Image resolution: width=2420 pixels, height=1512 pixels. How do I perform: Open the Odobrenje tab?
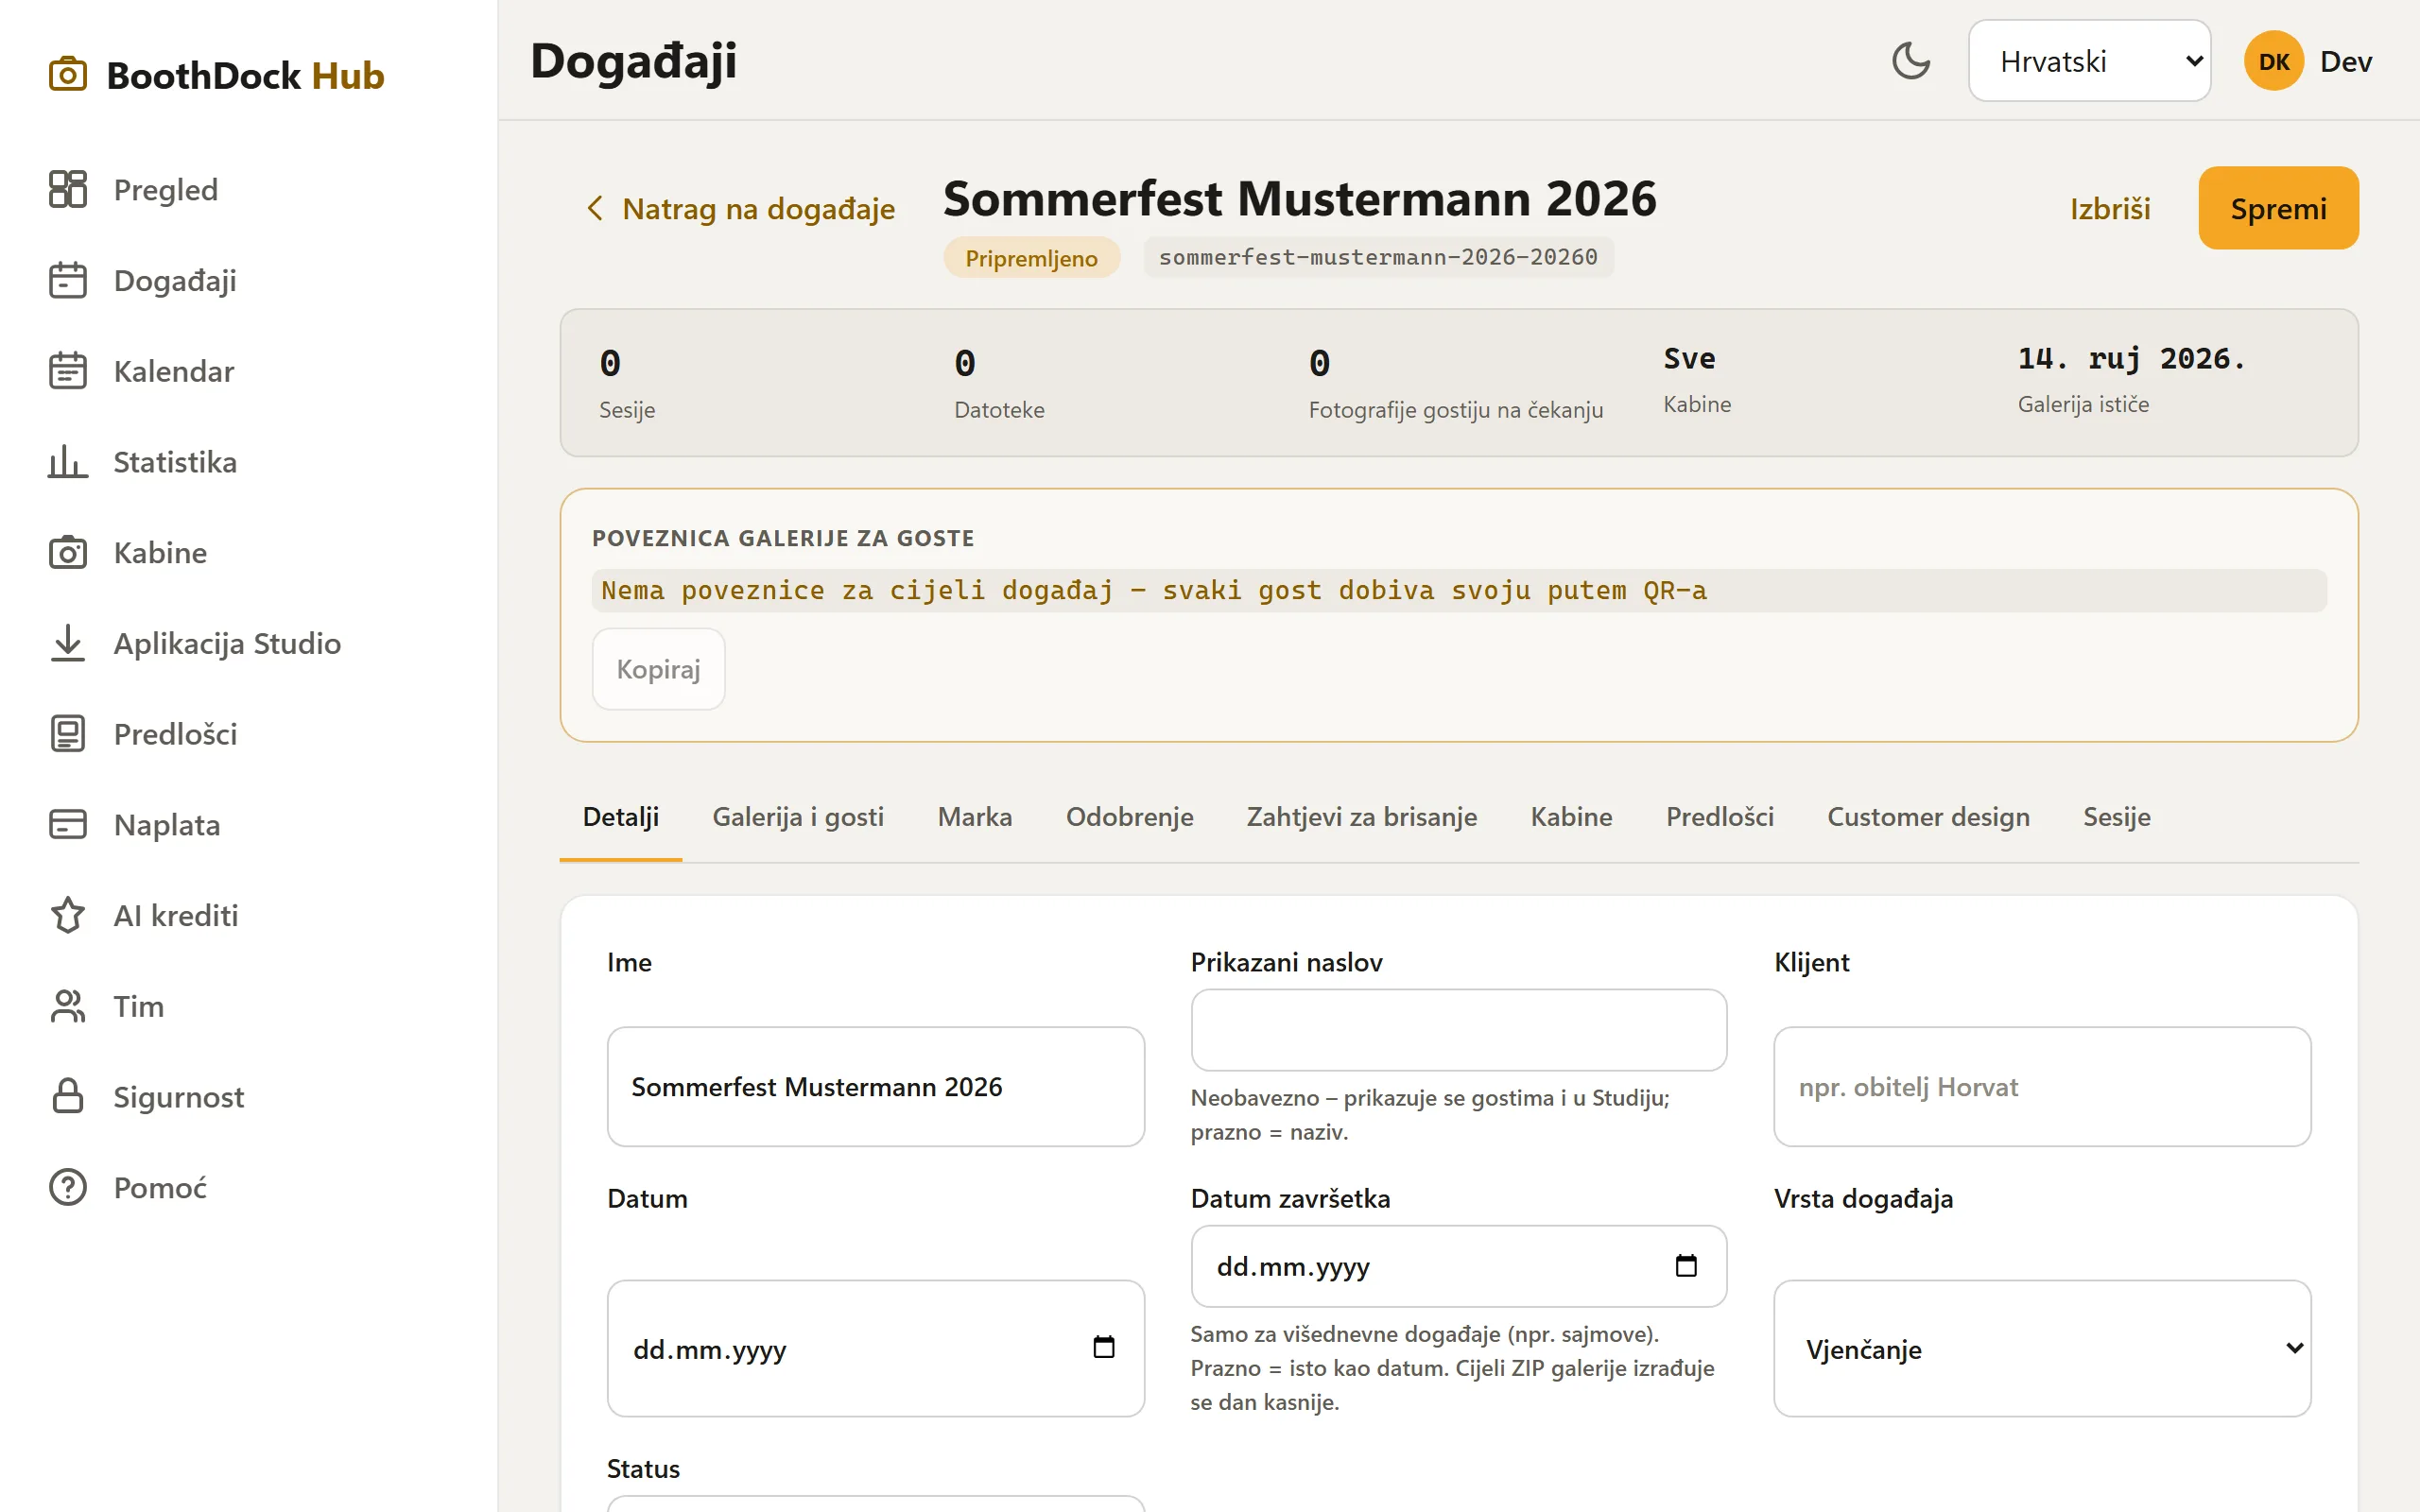tap(1129, 817)
